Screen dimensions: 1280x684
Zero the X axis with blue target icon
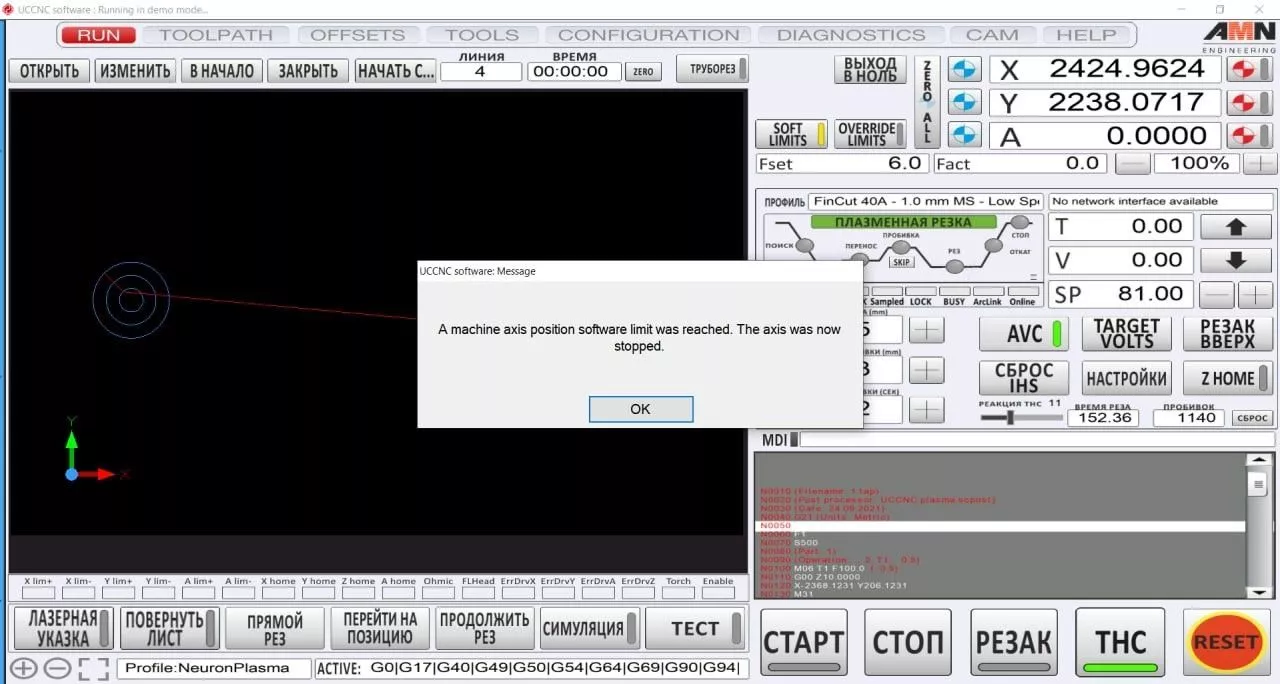963,69
